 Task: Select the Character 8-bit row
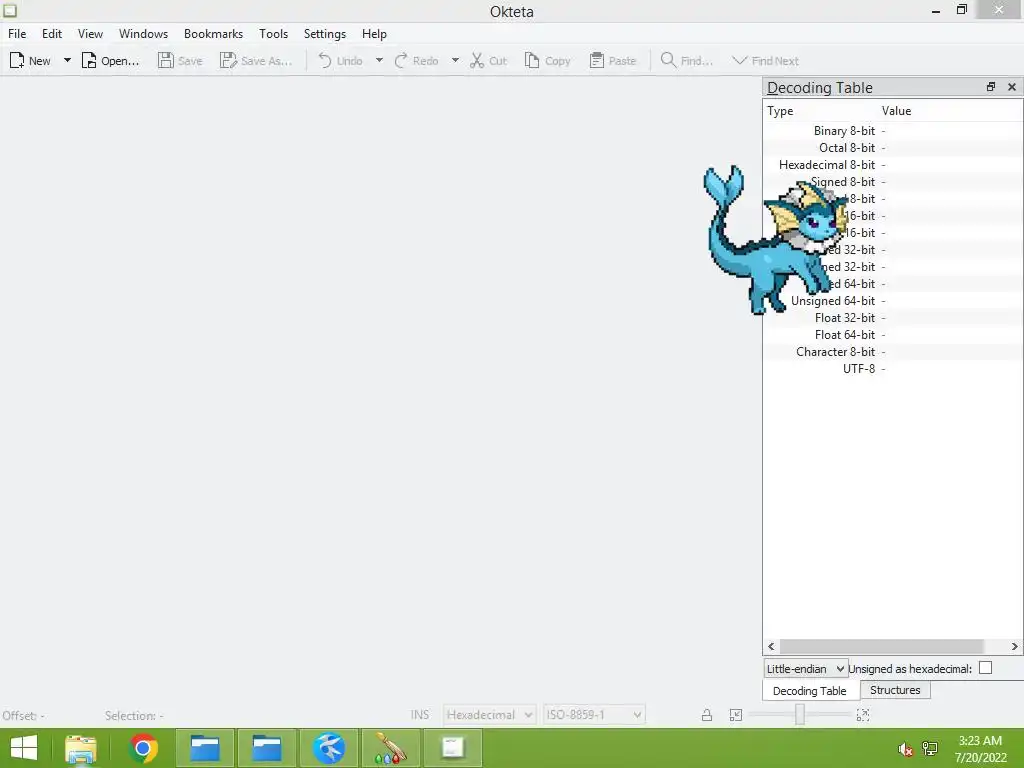[x=893, y=351]
